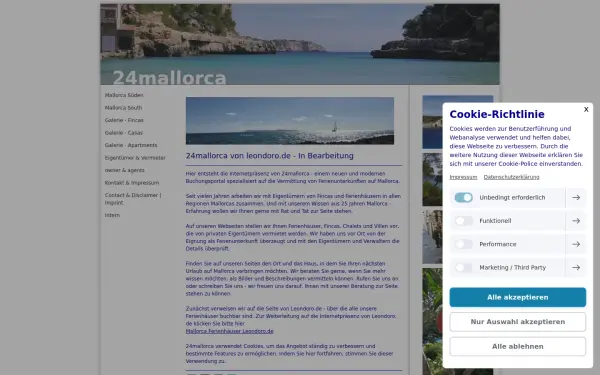Open Contact & Disclaimer | Imprint page
This screenshot has height=375, width=600.
133,199
